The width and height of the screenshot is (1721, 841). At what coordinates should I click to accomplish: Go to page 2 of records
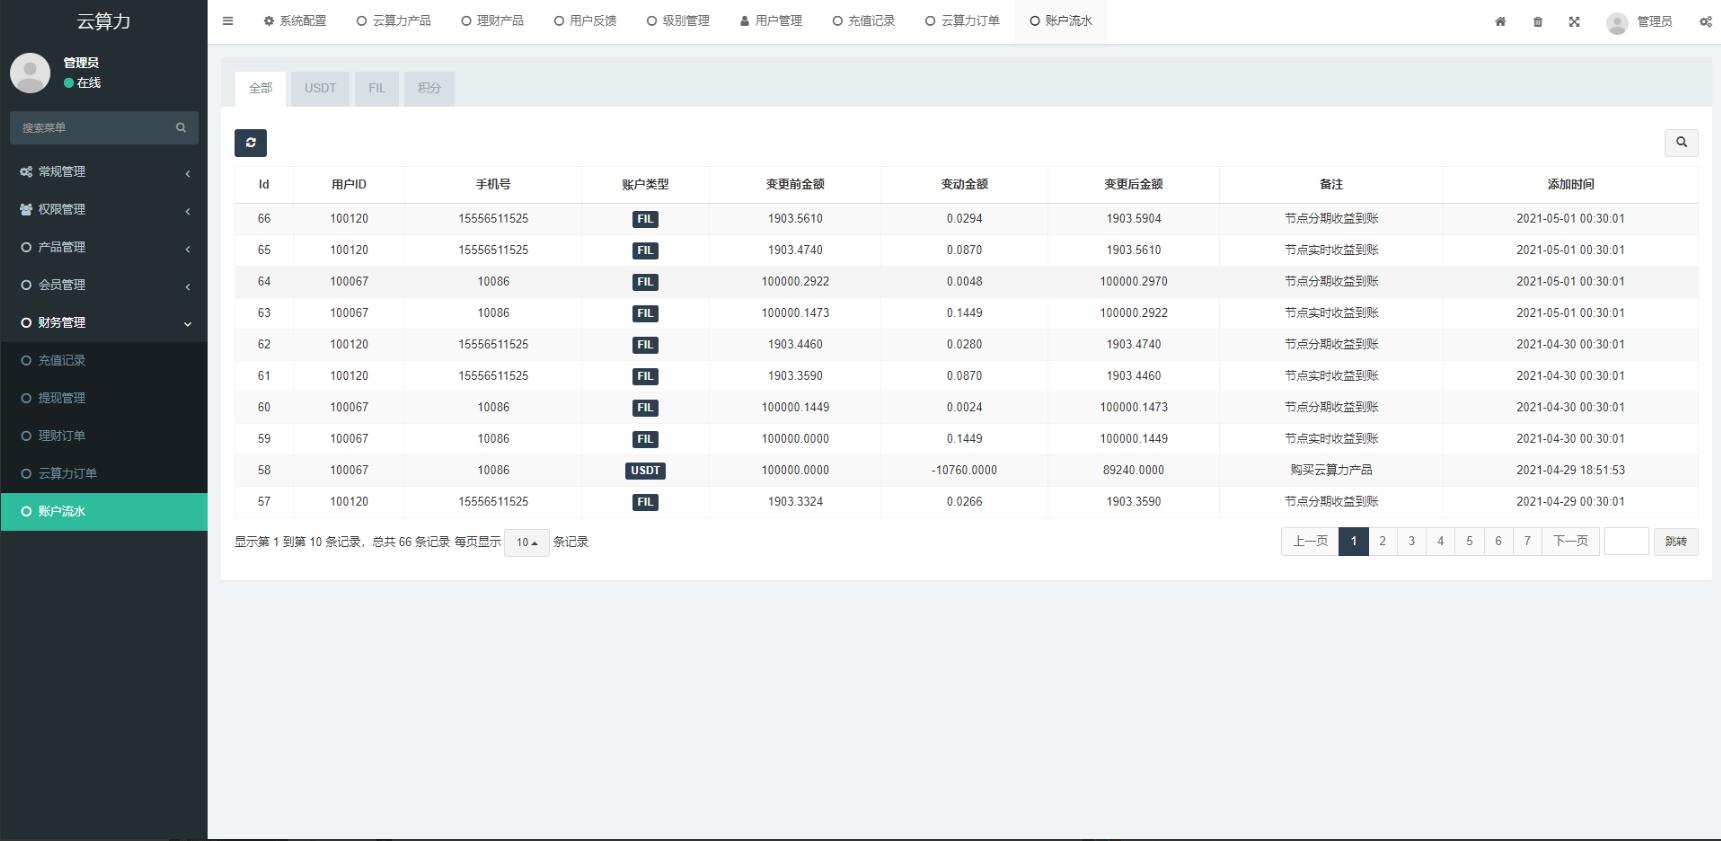click(x=1382, y=541)
